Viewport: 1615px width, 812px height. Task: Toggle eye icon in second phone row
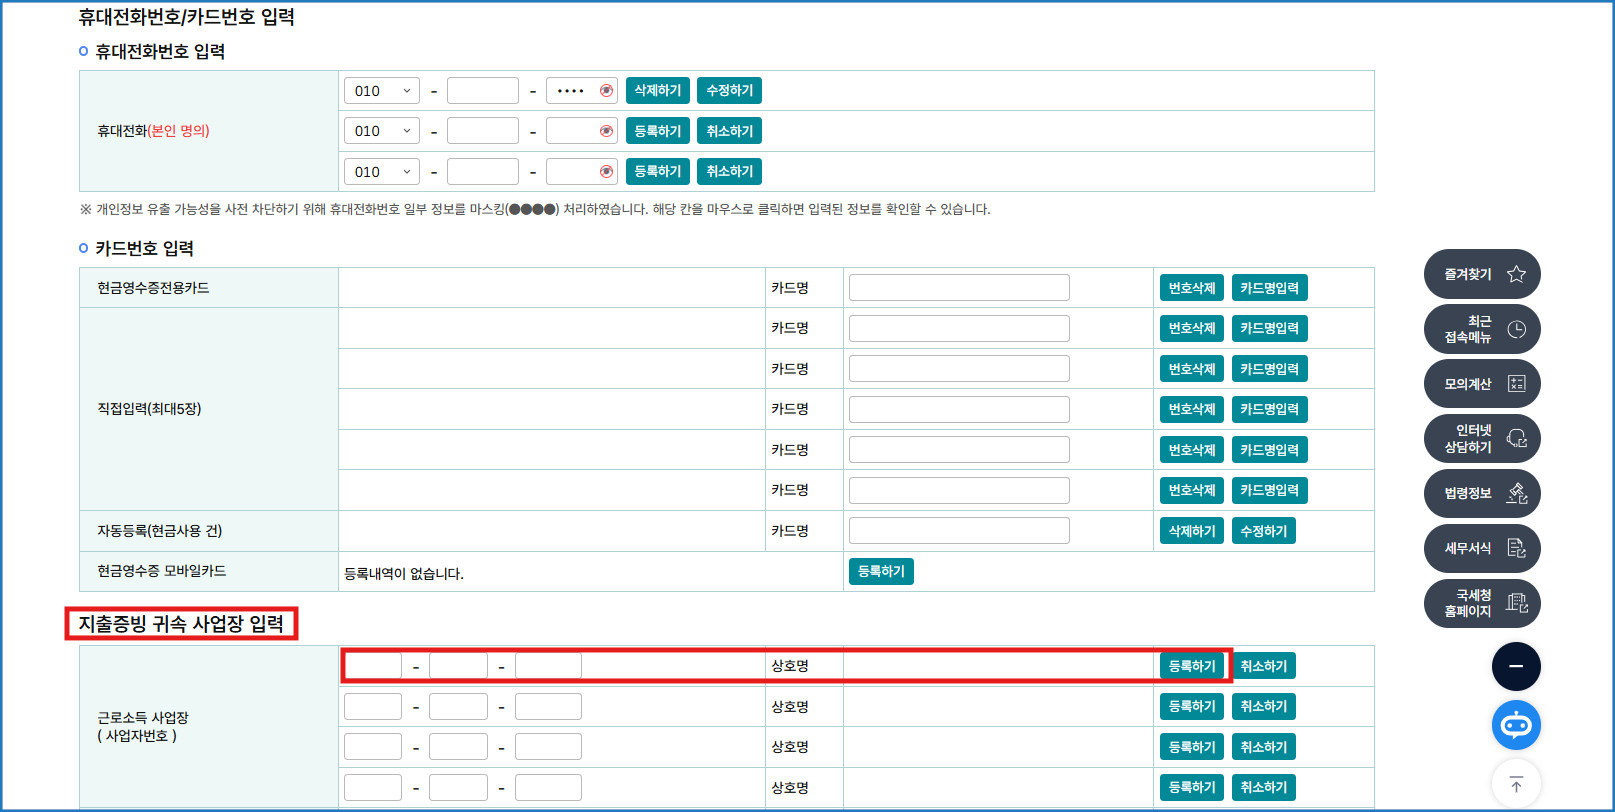(x=606, y=131)
